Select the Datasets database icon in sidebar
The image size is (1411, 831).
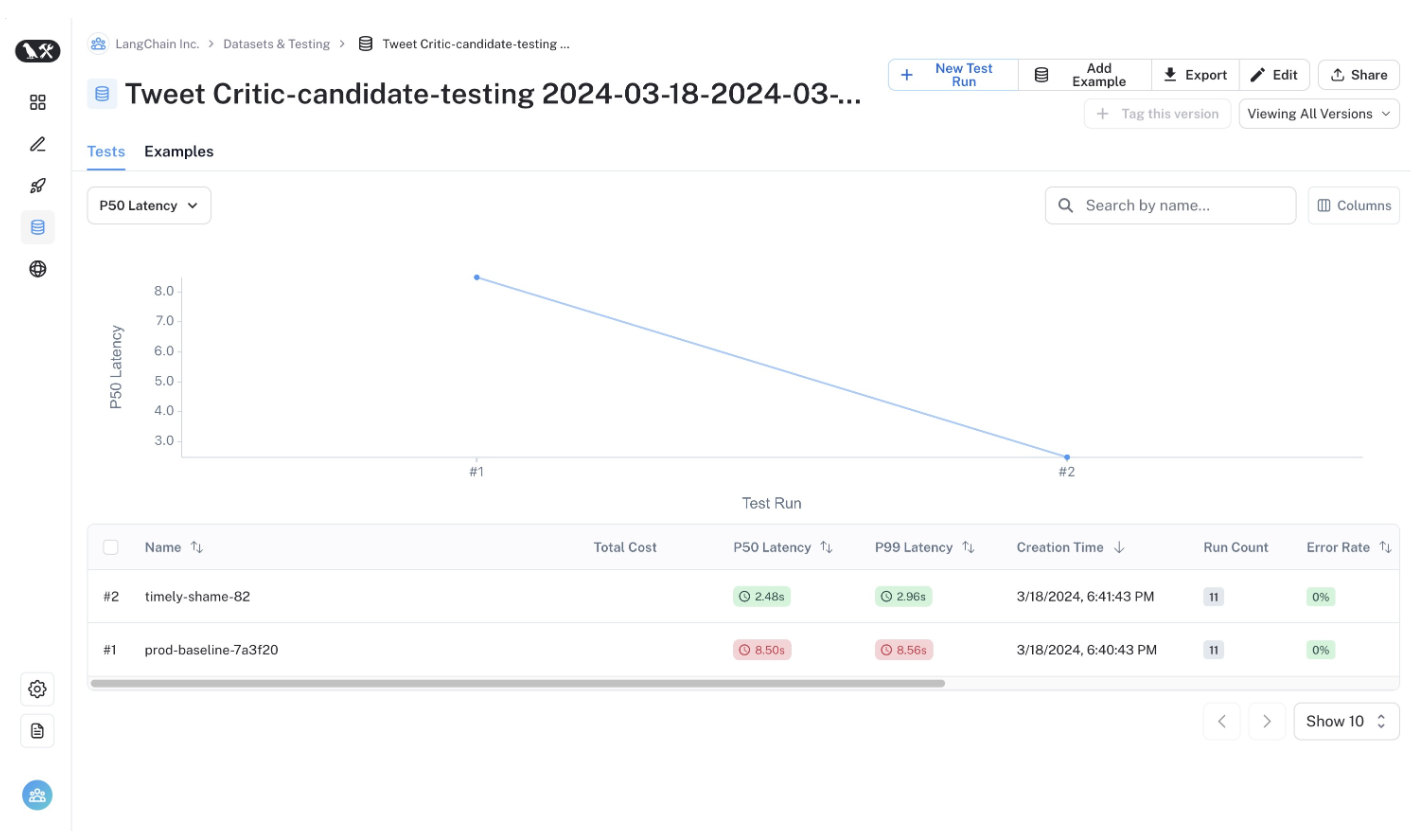(x=38, y=227)
